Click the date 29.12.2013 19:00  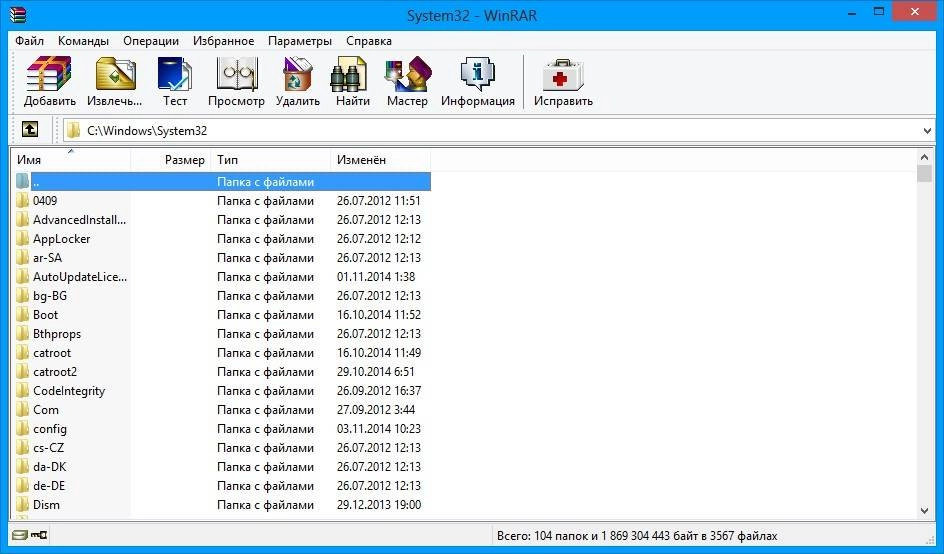pyautogui.click(x=379, y=505)
